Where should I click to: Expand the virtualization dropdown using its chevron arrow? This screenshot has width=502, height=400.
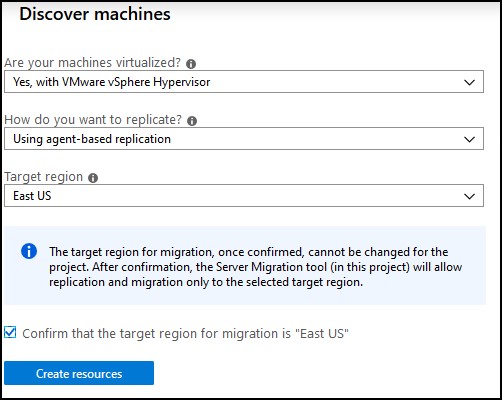pyautogui.click(x=469, y=82)
